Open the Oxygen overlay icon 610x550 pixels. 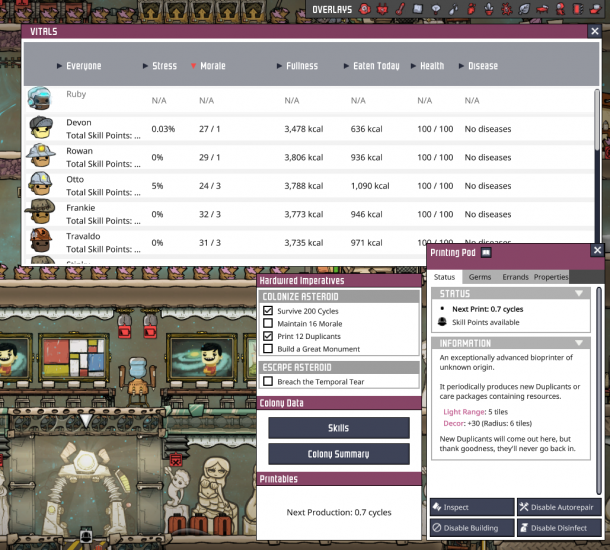(365, 9)
